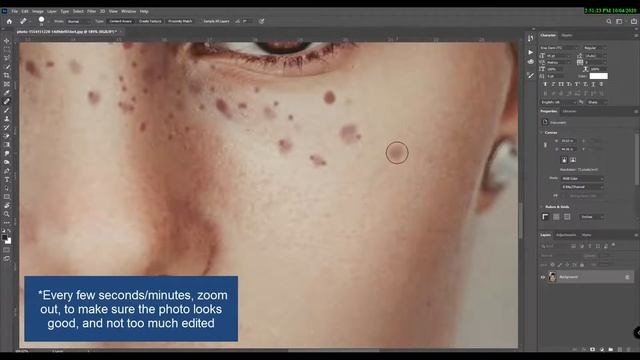Toggle Faux Italic in Character panel
640x360 pixels.
[x=553, y=84]
